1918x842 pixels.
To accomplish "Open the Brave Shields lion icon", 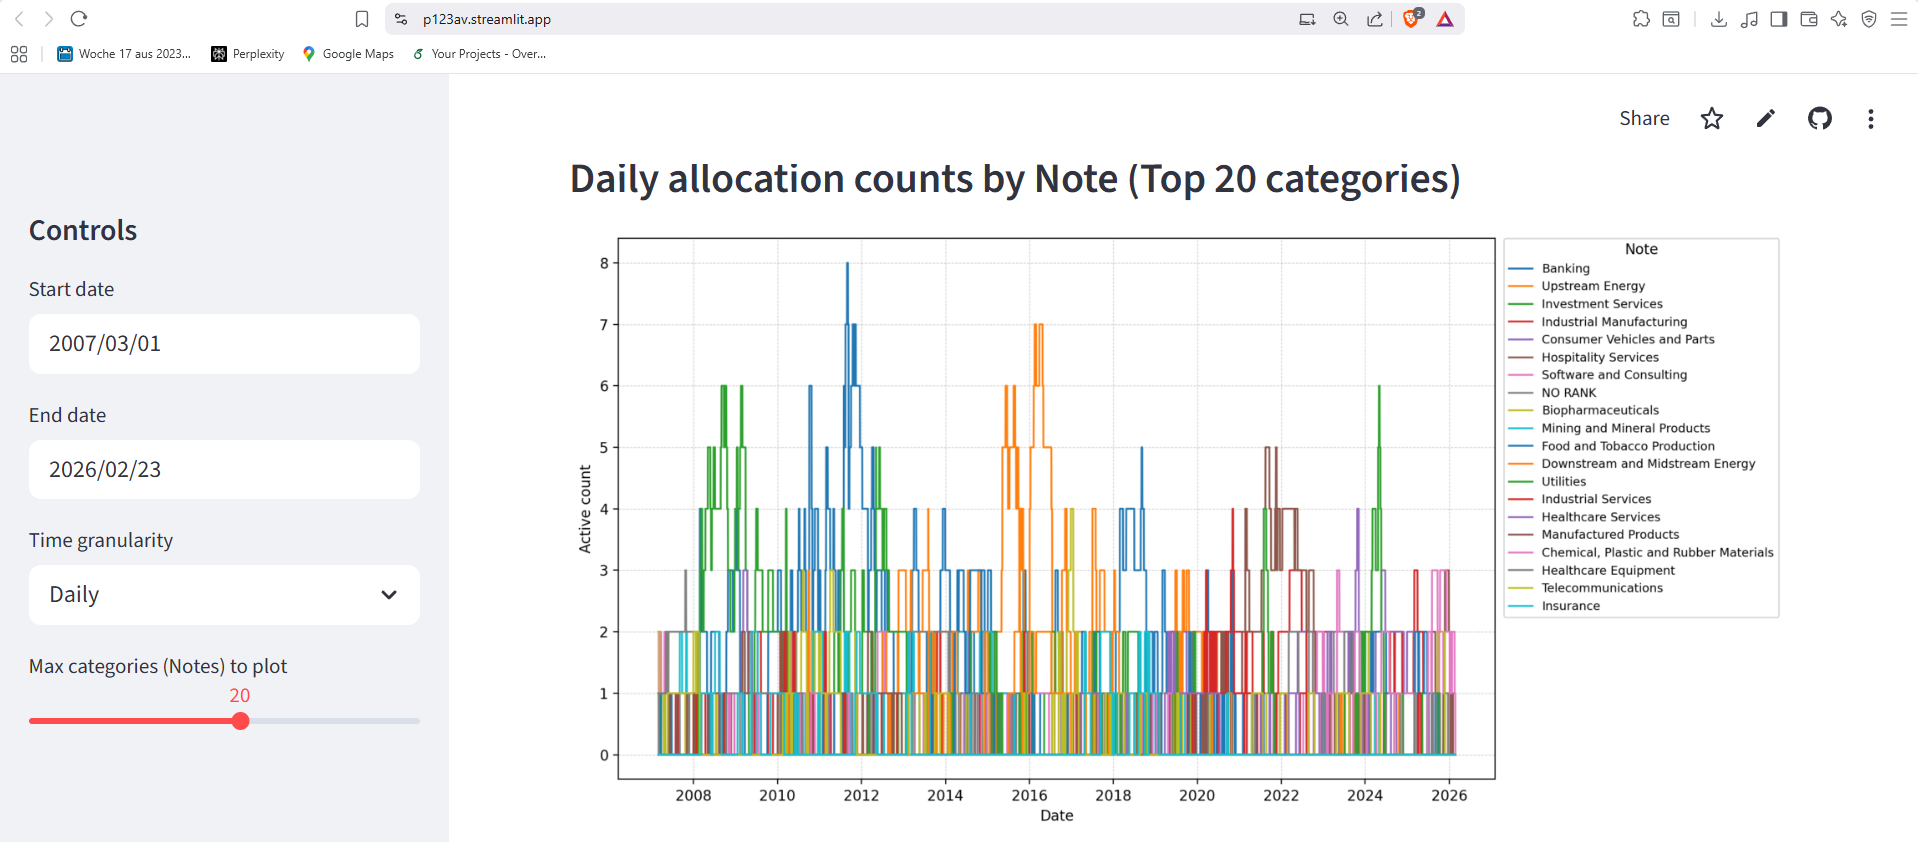I will [x=1411, y=18].
